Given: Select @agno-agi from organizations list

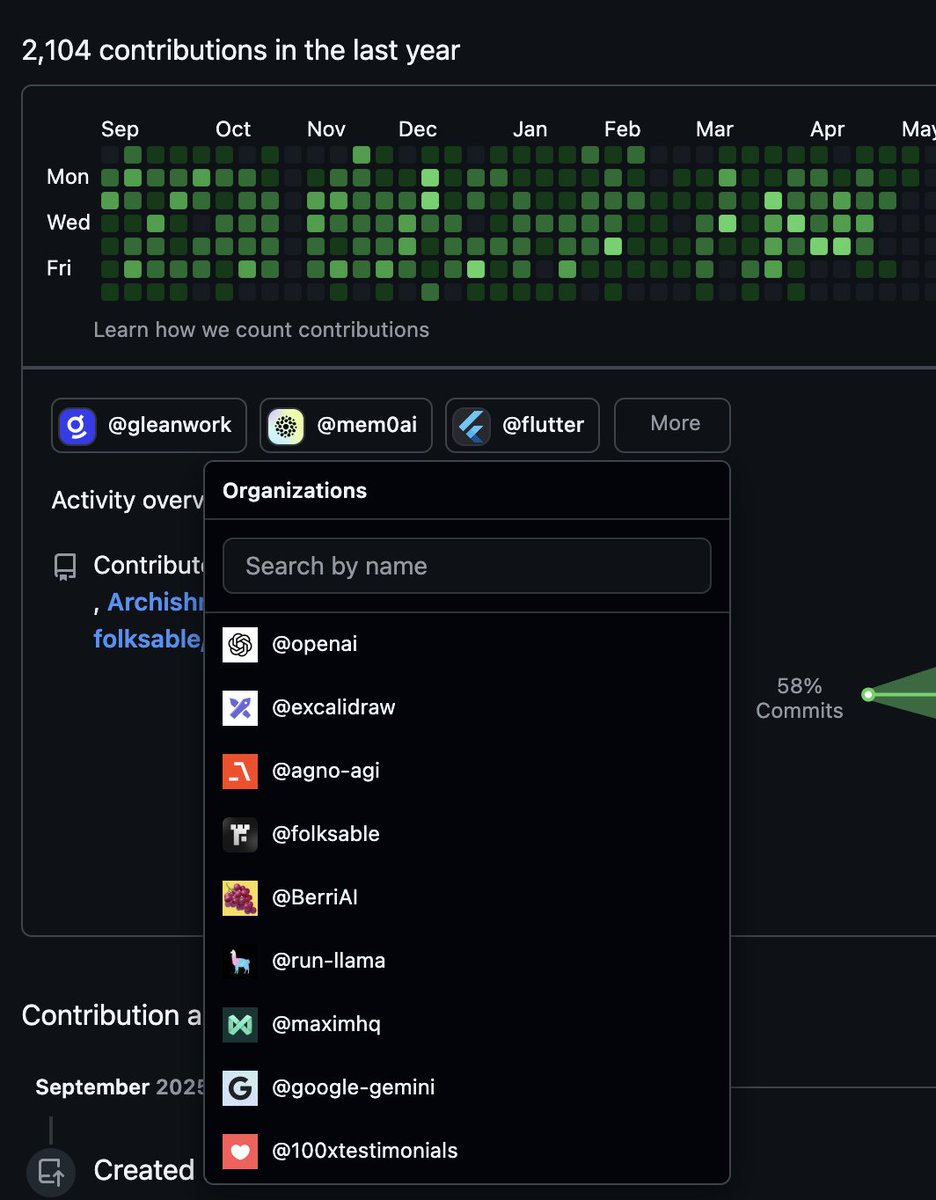Looking at the screenshot, I should click(x=467, y=771).
